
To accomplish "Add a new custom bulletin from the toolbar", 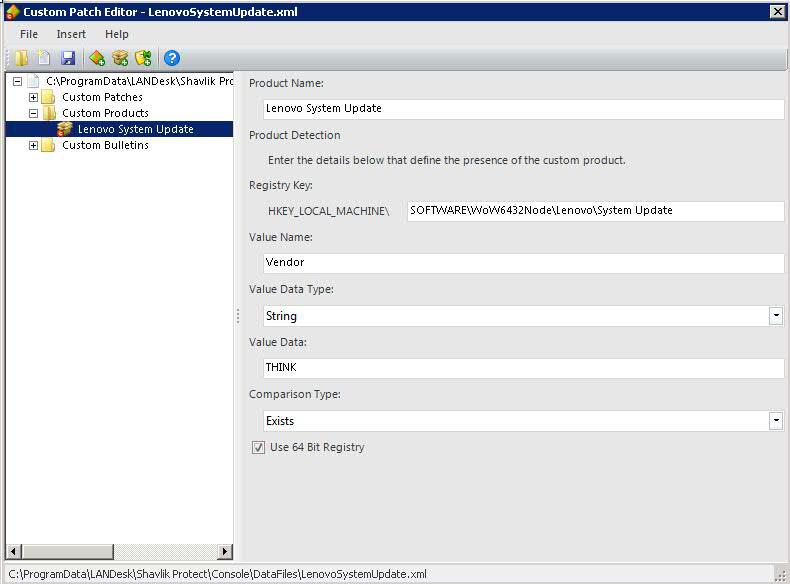I will pos(144,58).
